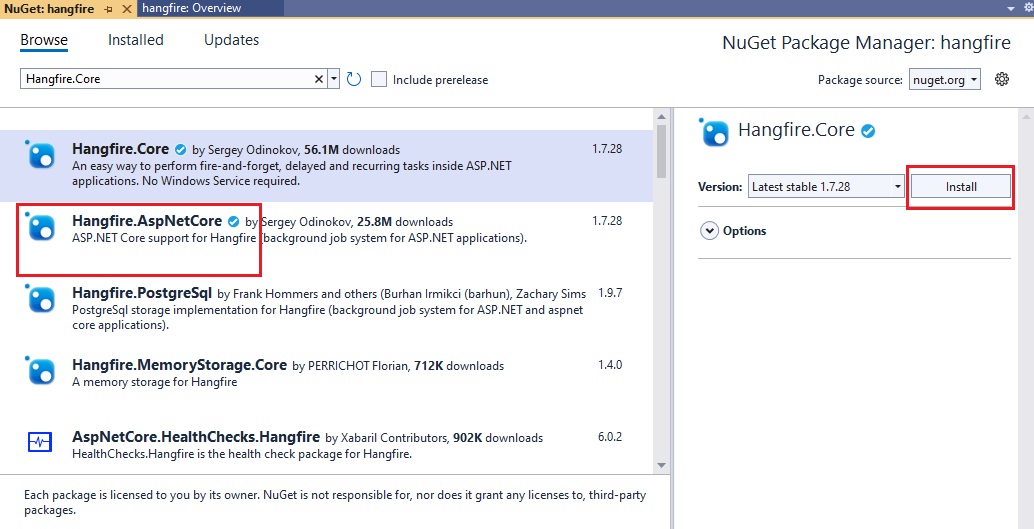The width and height of the screenshot is (1034, 529).
Task: Click in the Hangfire.Core search field
Action: [165, 79]
